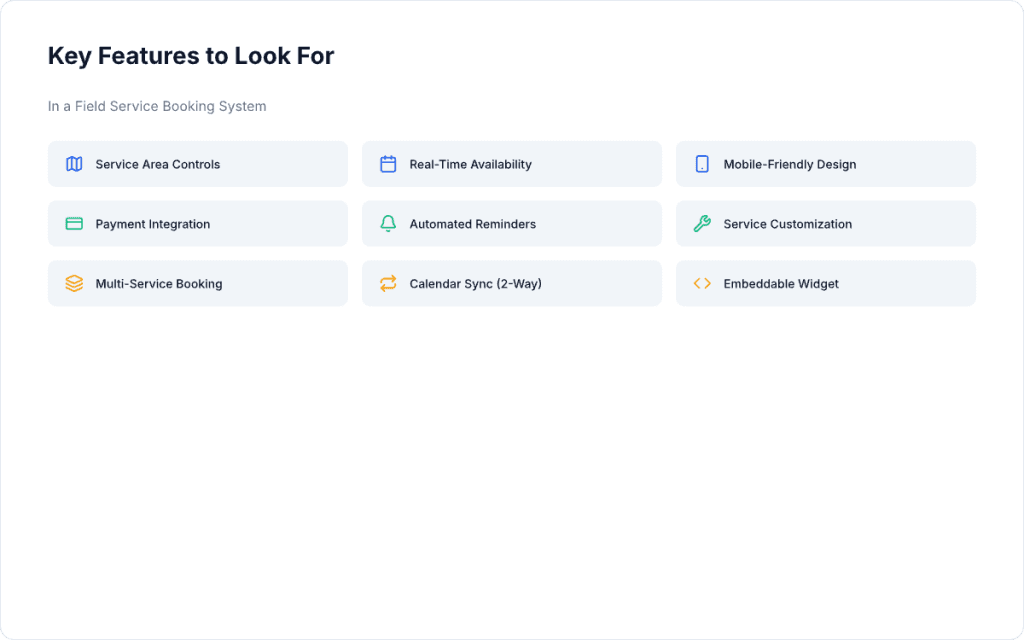Select the Automated Reminders card
The width and height of the screenshot is (1024, 640).
(x=511, y=223)
